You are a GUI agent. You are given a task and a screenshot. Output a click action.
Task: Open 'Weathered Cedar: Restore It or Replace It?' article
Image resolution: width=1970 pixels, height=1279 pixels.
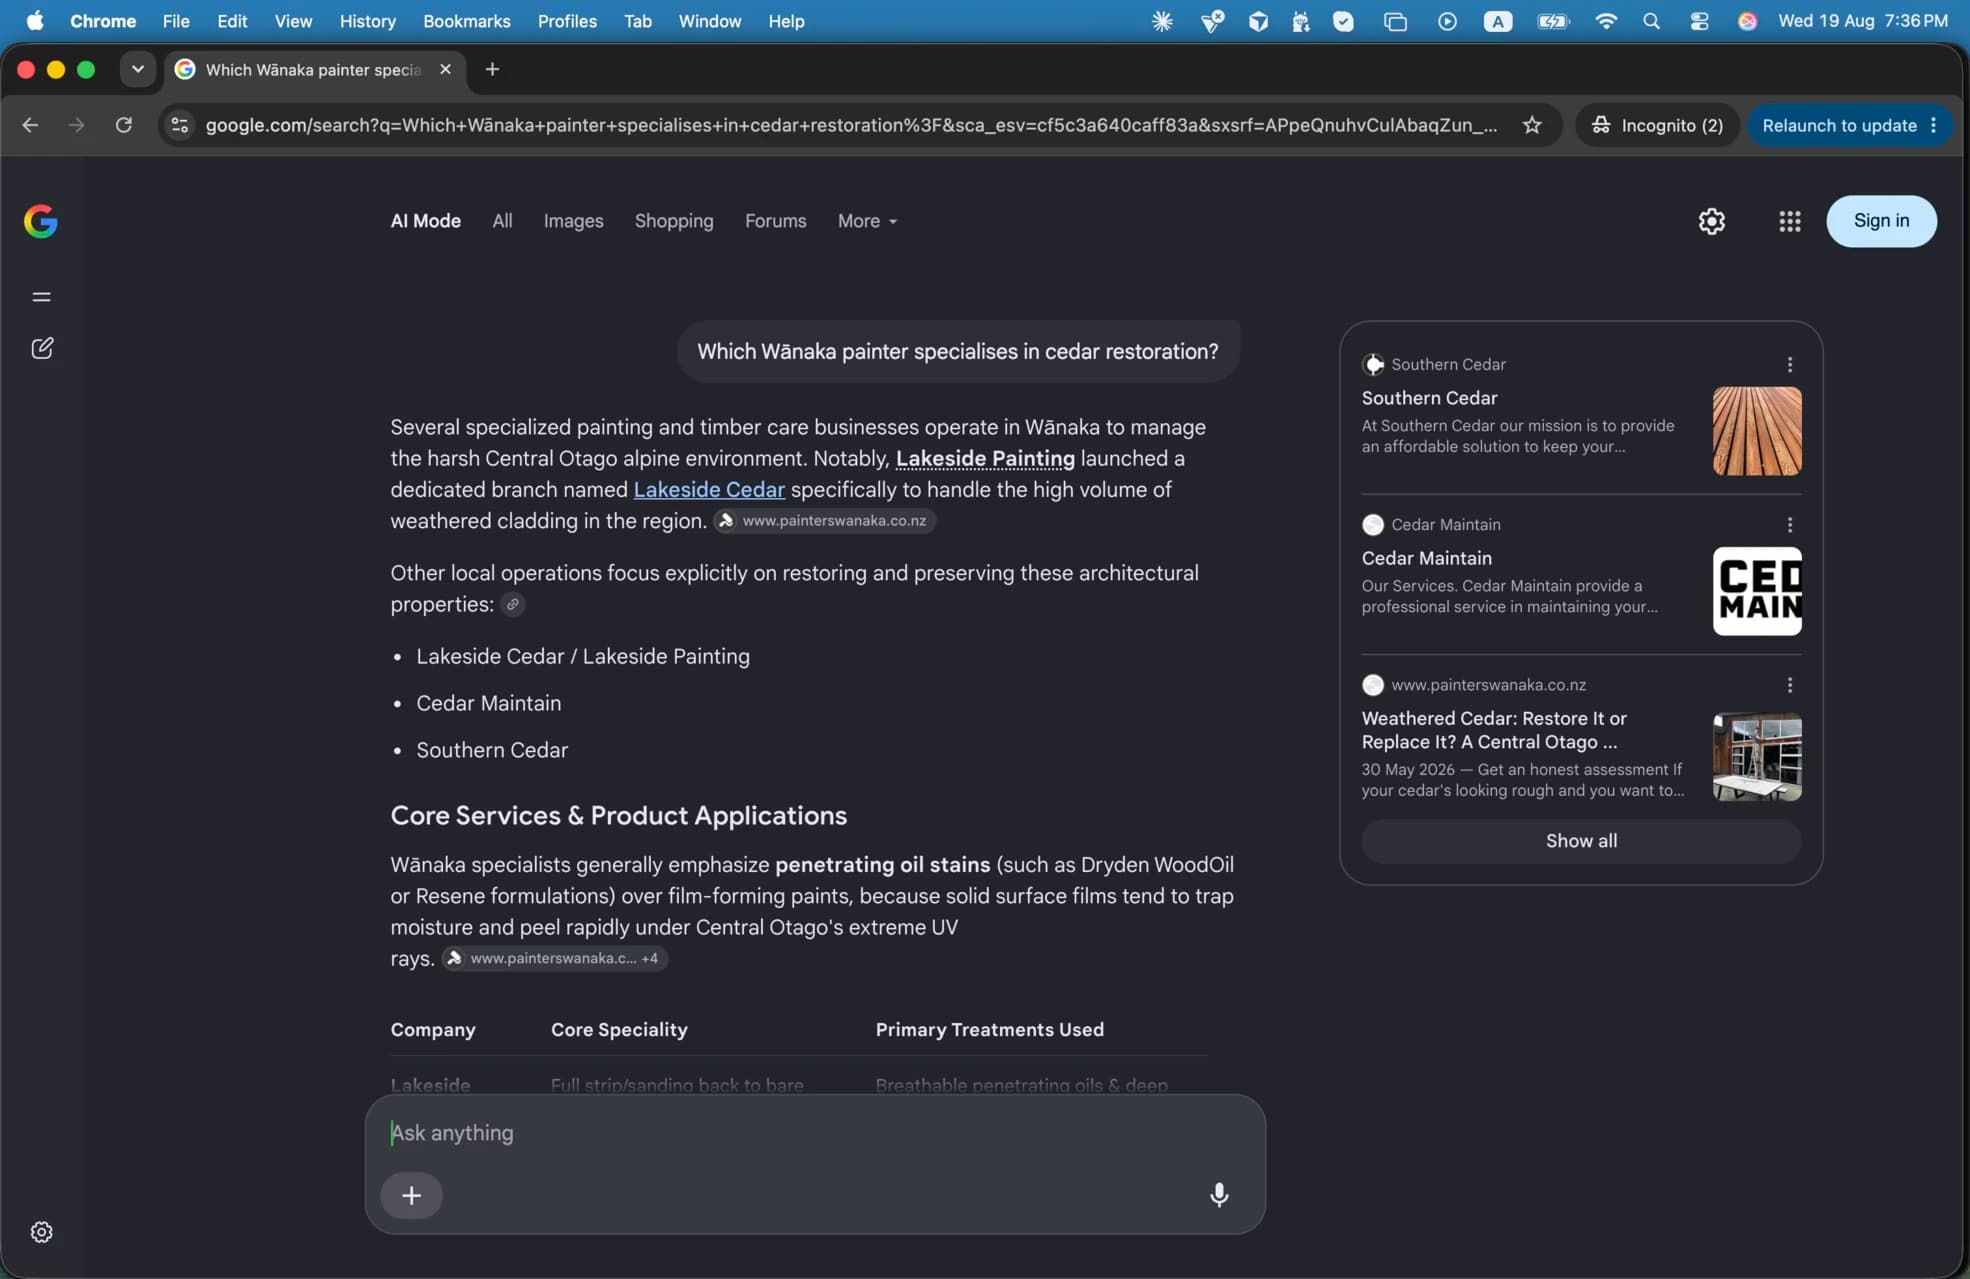tap(1494, 730)
